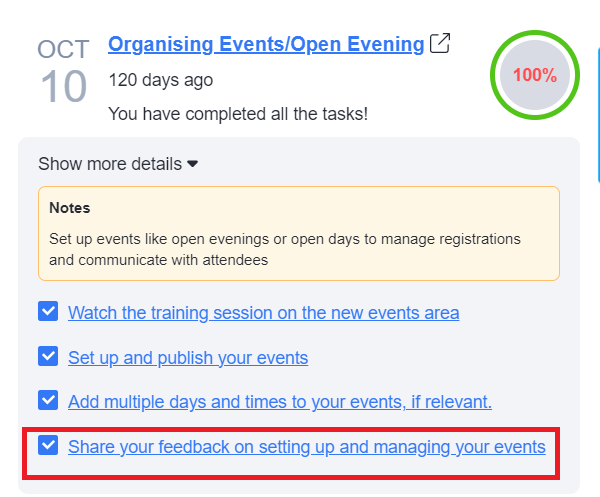Click the day number 10 of the date

[x=64, y=88]
